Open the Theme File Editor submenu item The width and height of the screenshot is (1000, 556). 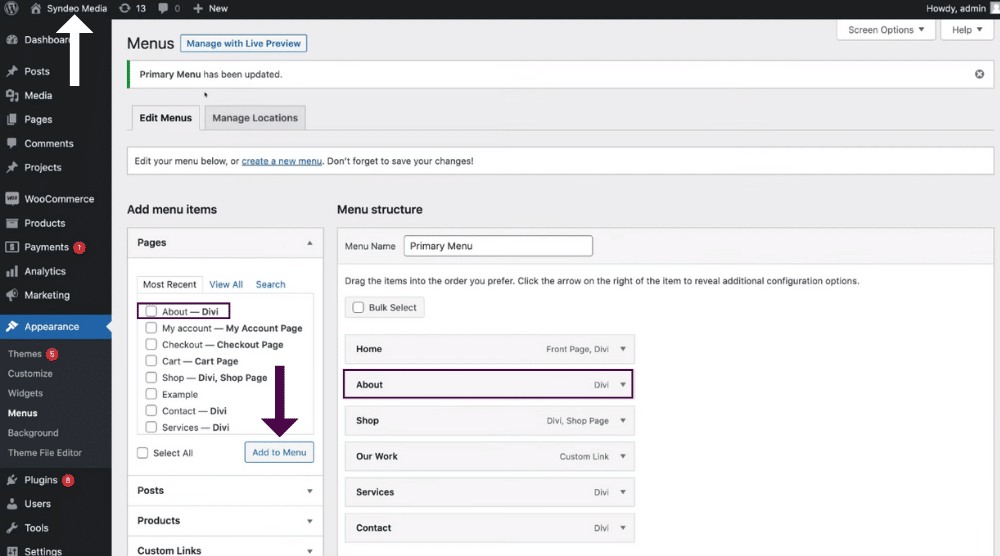click(x=45, y=453)
